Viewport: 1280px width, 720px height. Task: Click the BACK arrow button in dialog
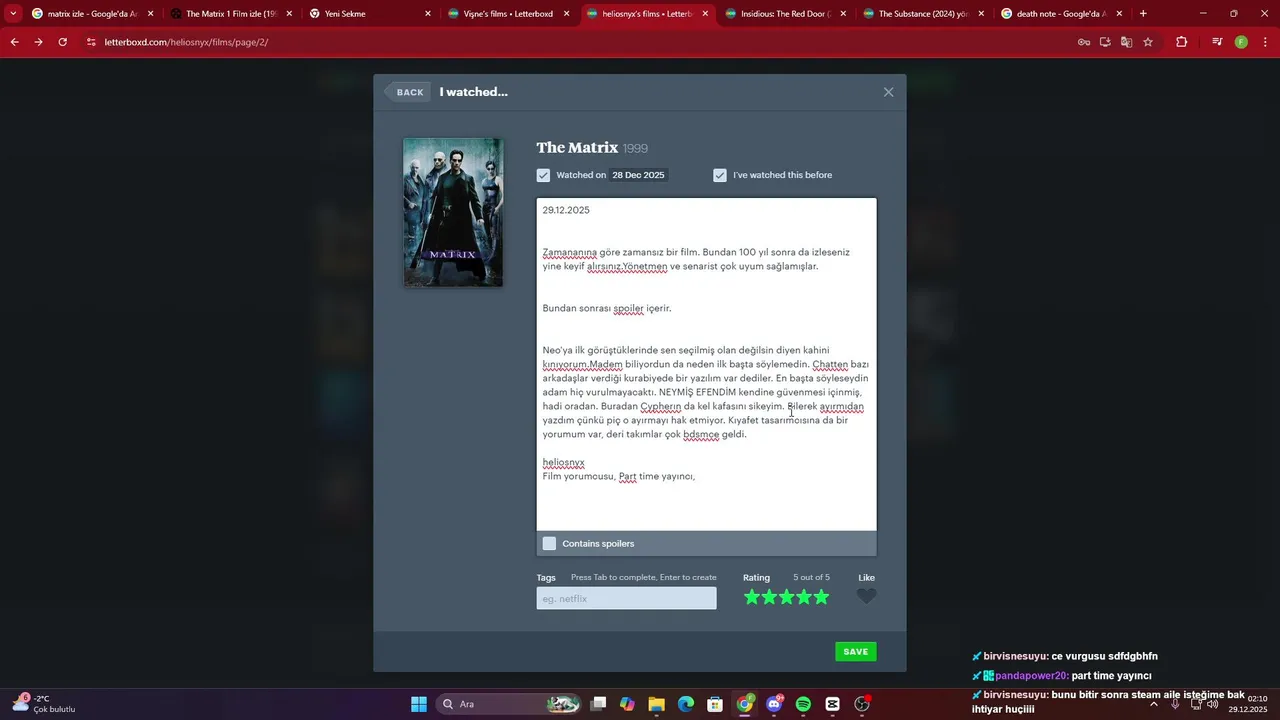tap(408, 92)
